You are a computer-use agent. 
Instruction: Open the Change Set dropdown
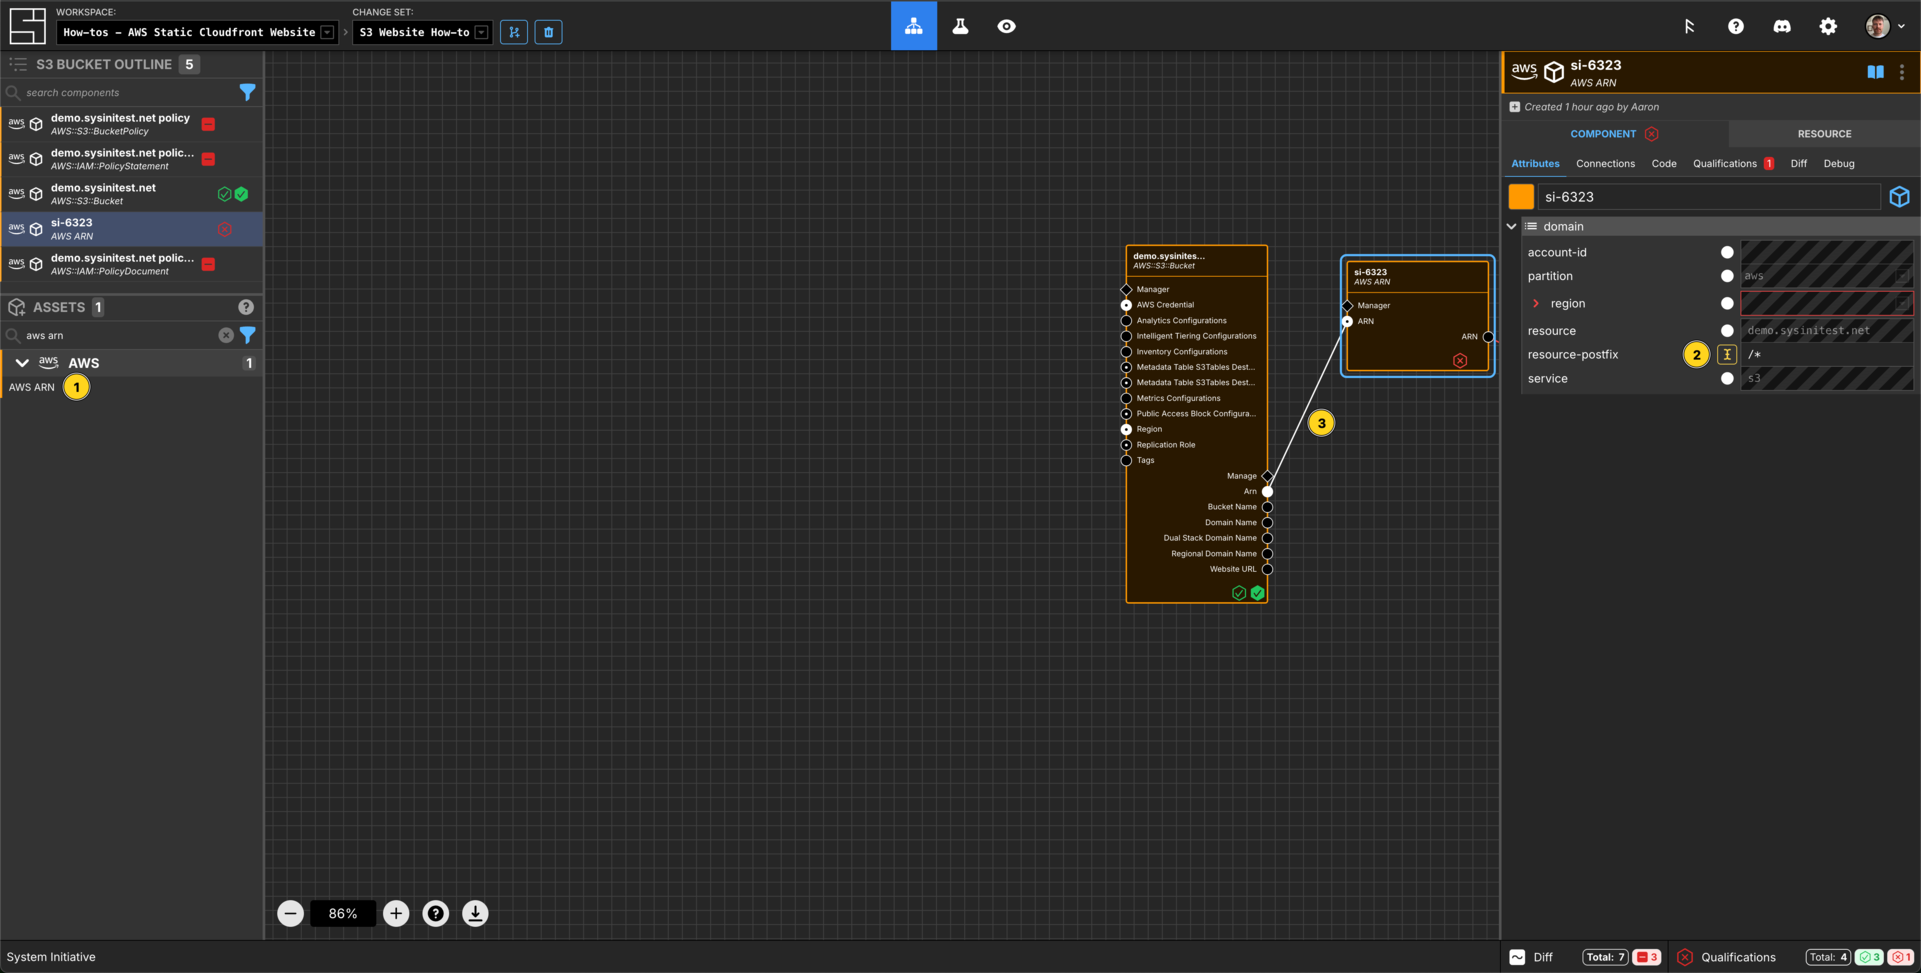coord(422,32)
